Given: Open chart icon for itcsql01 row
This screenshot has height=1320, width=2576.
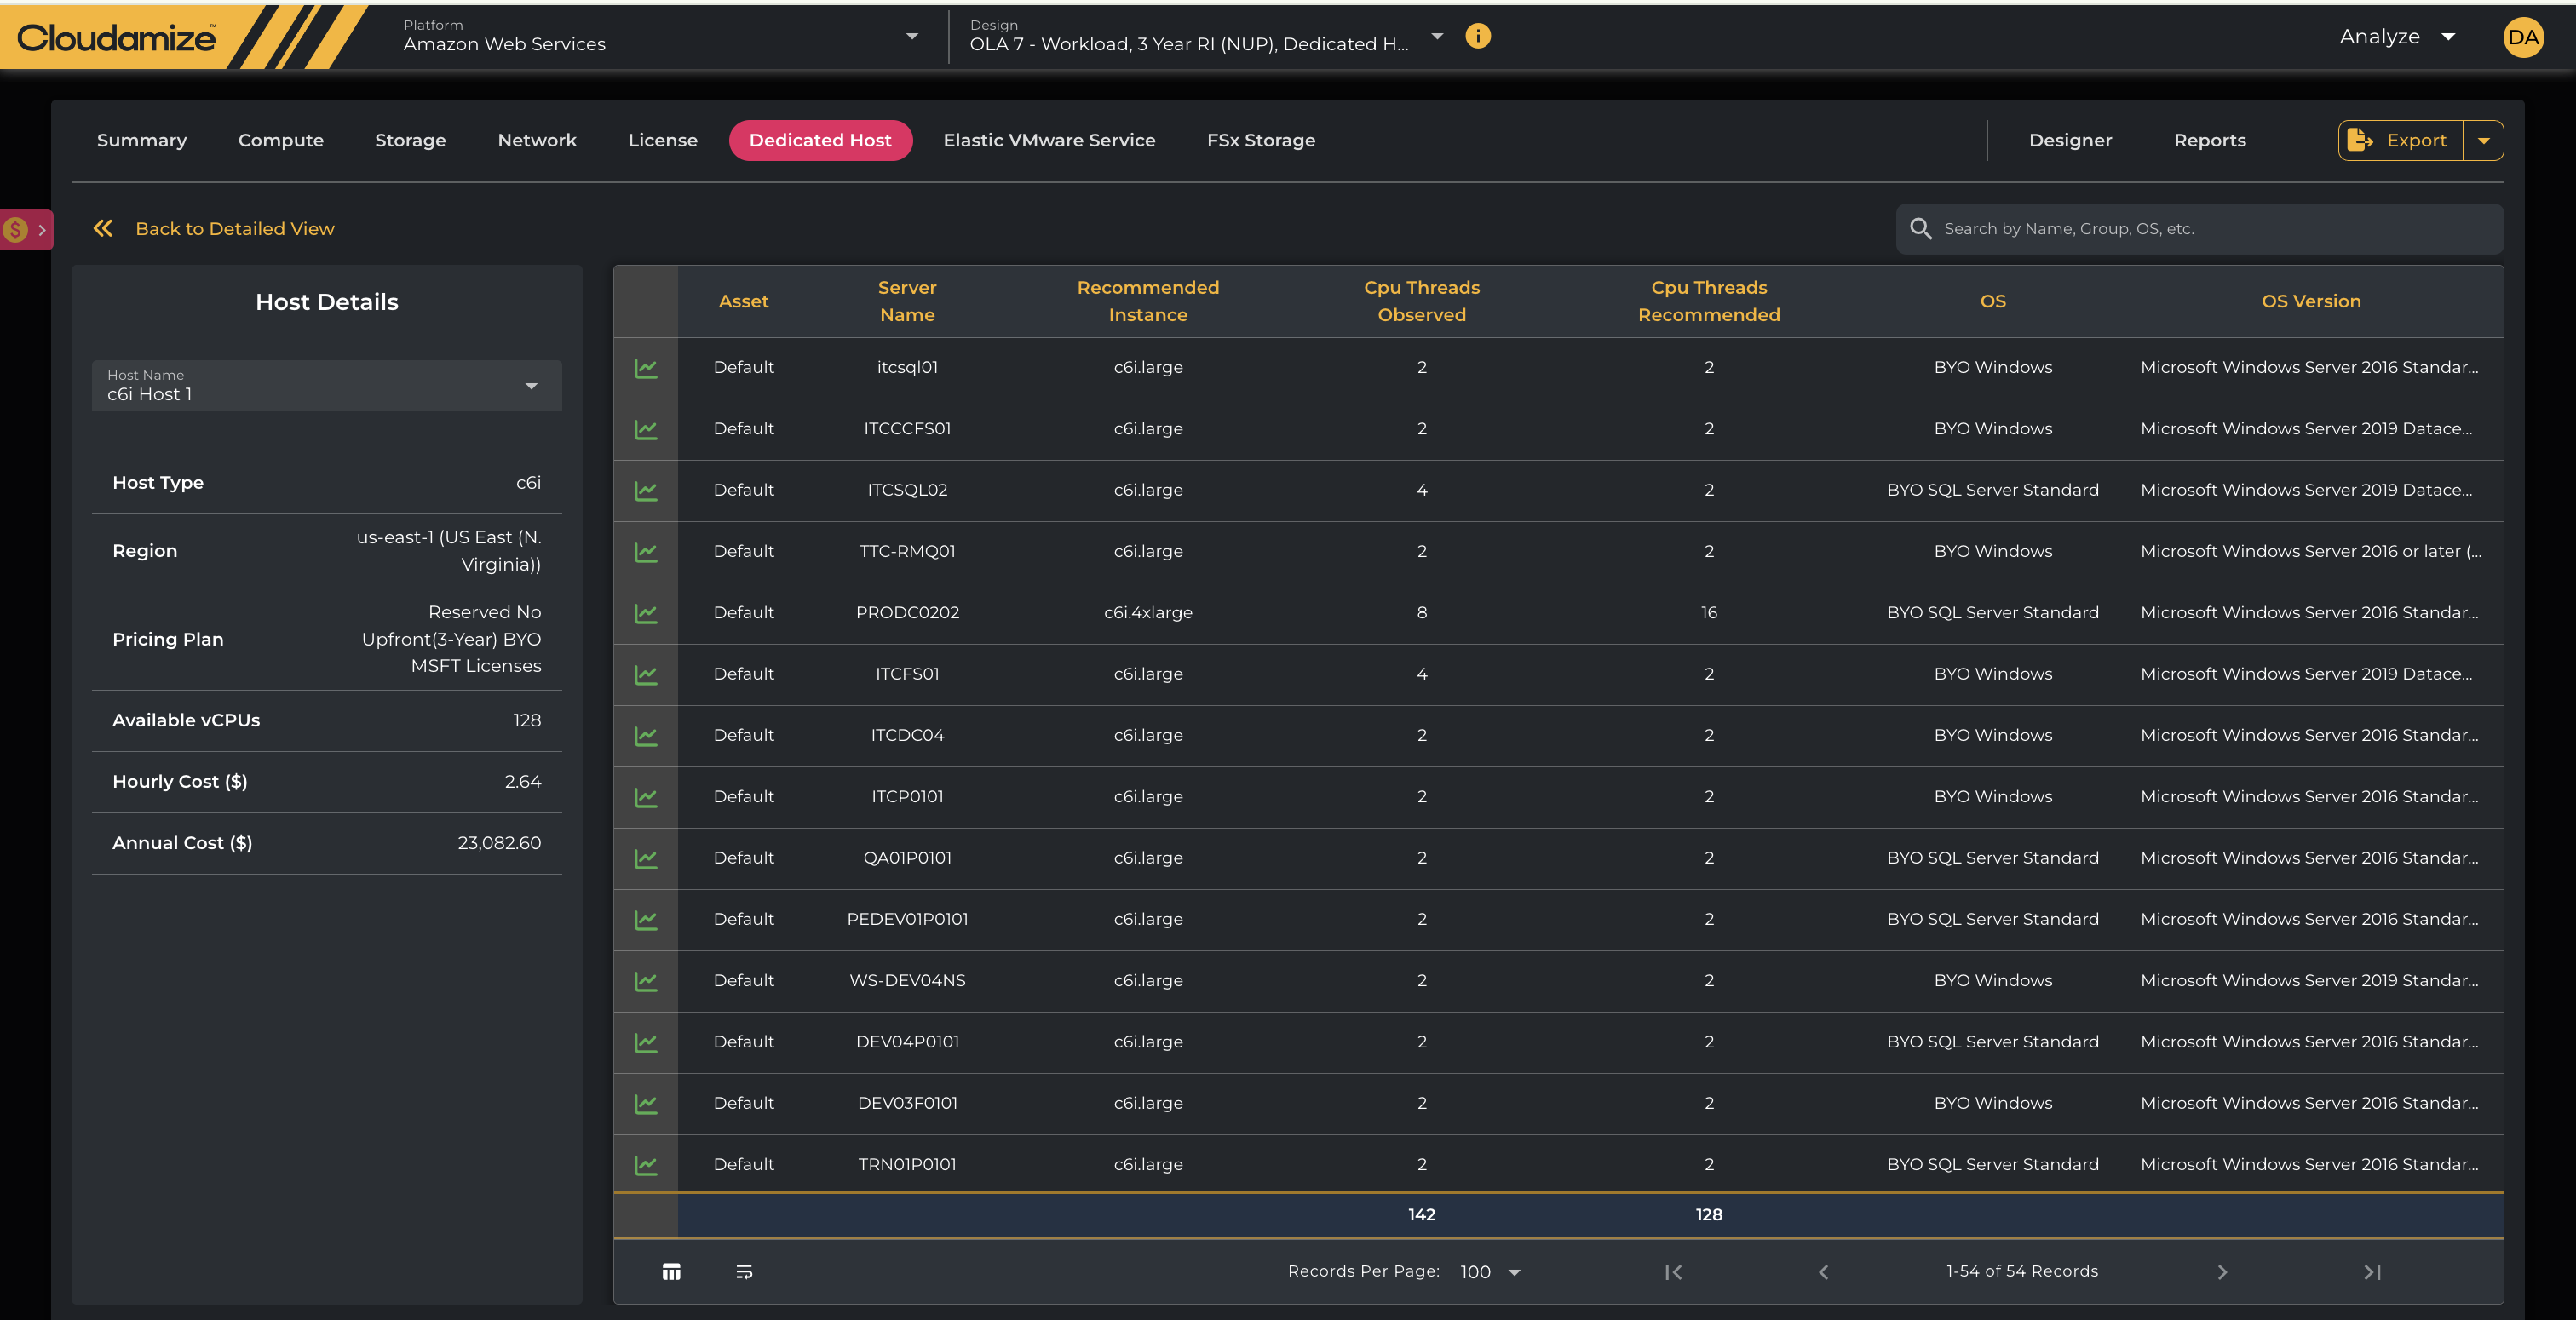Looking at the screenshot, I should coord(646,368).
